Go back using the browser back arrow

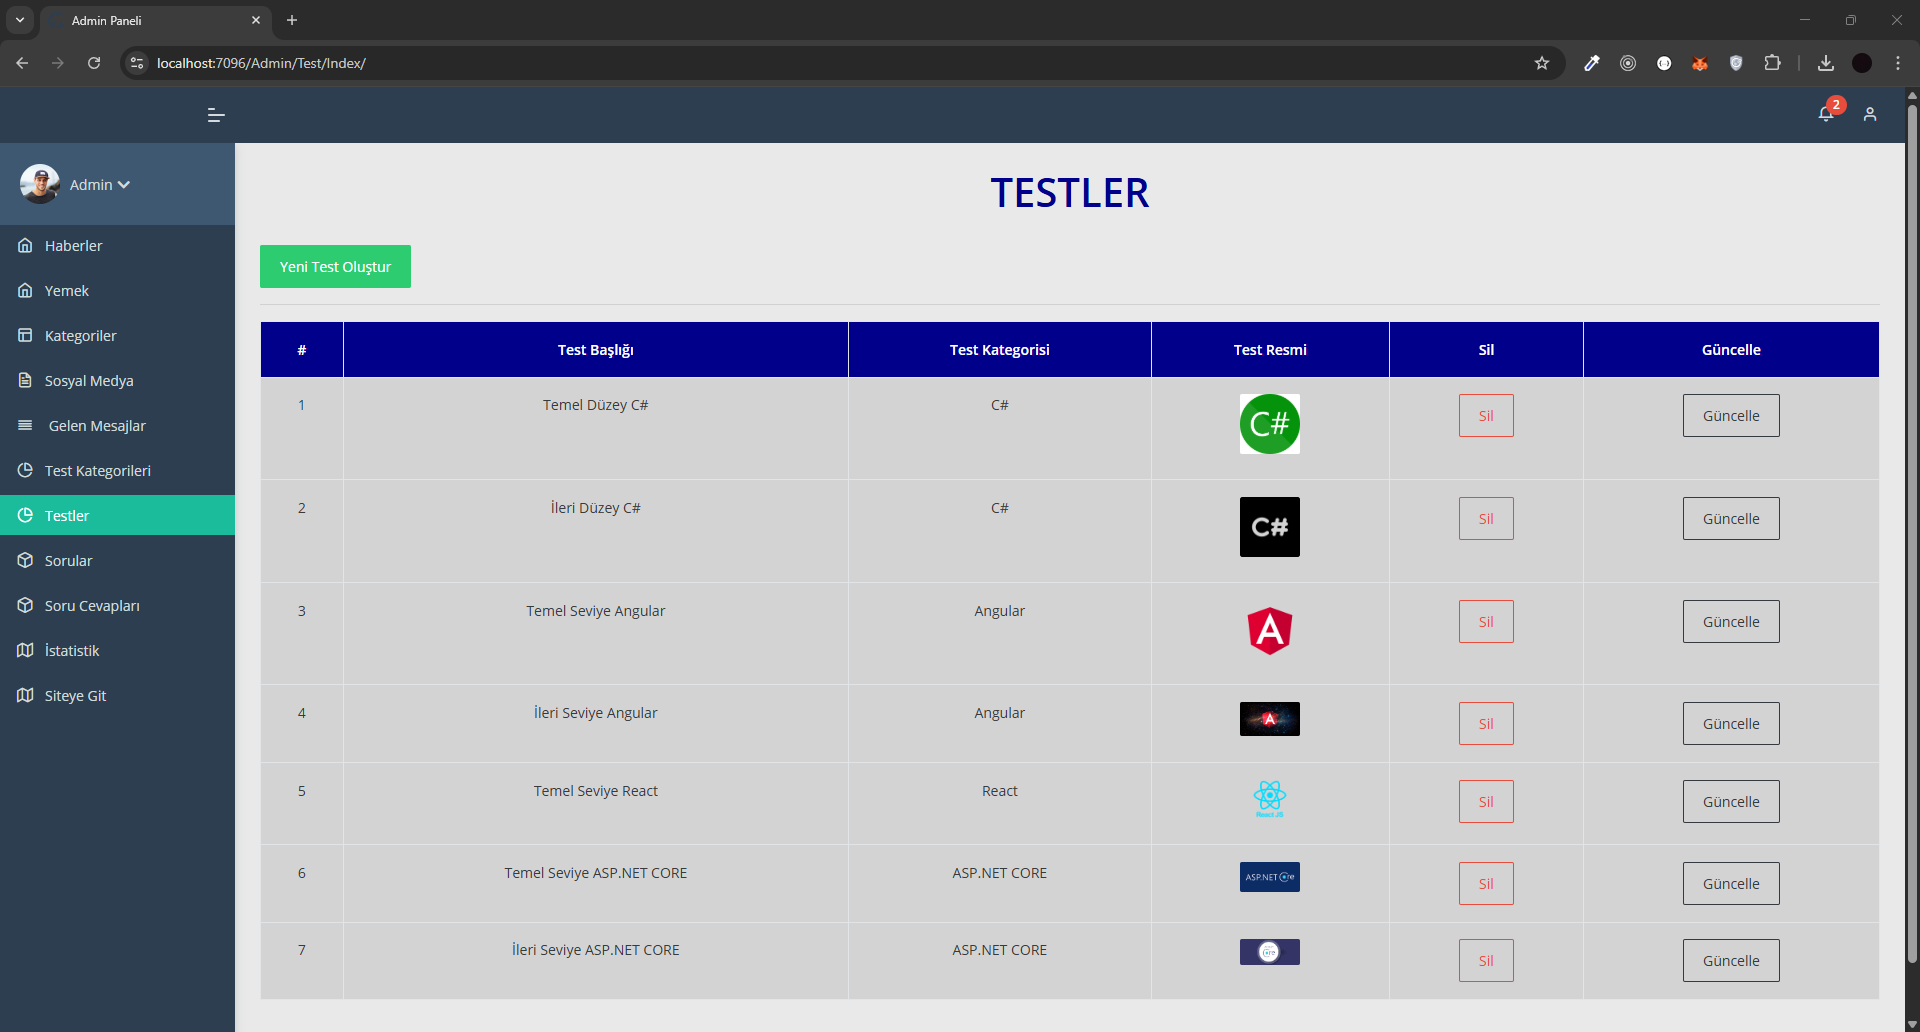click(22, 63)
